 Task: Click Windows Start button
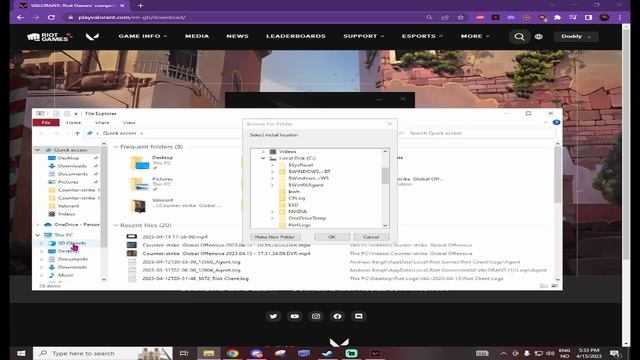click(21, 353)
